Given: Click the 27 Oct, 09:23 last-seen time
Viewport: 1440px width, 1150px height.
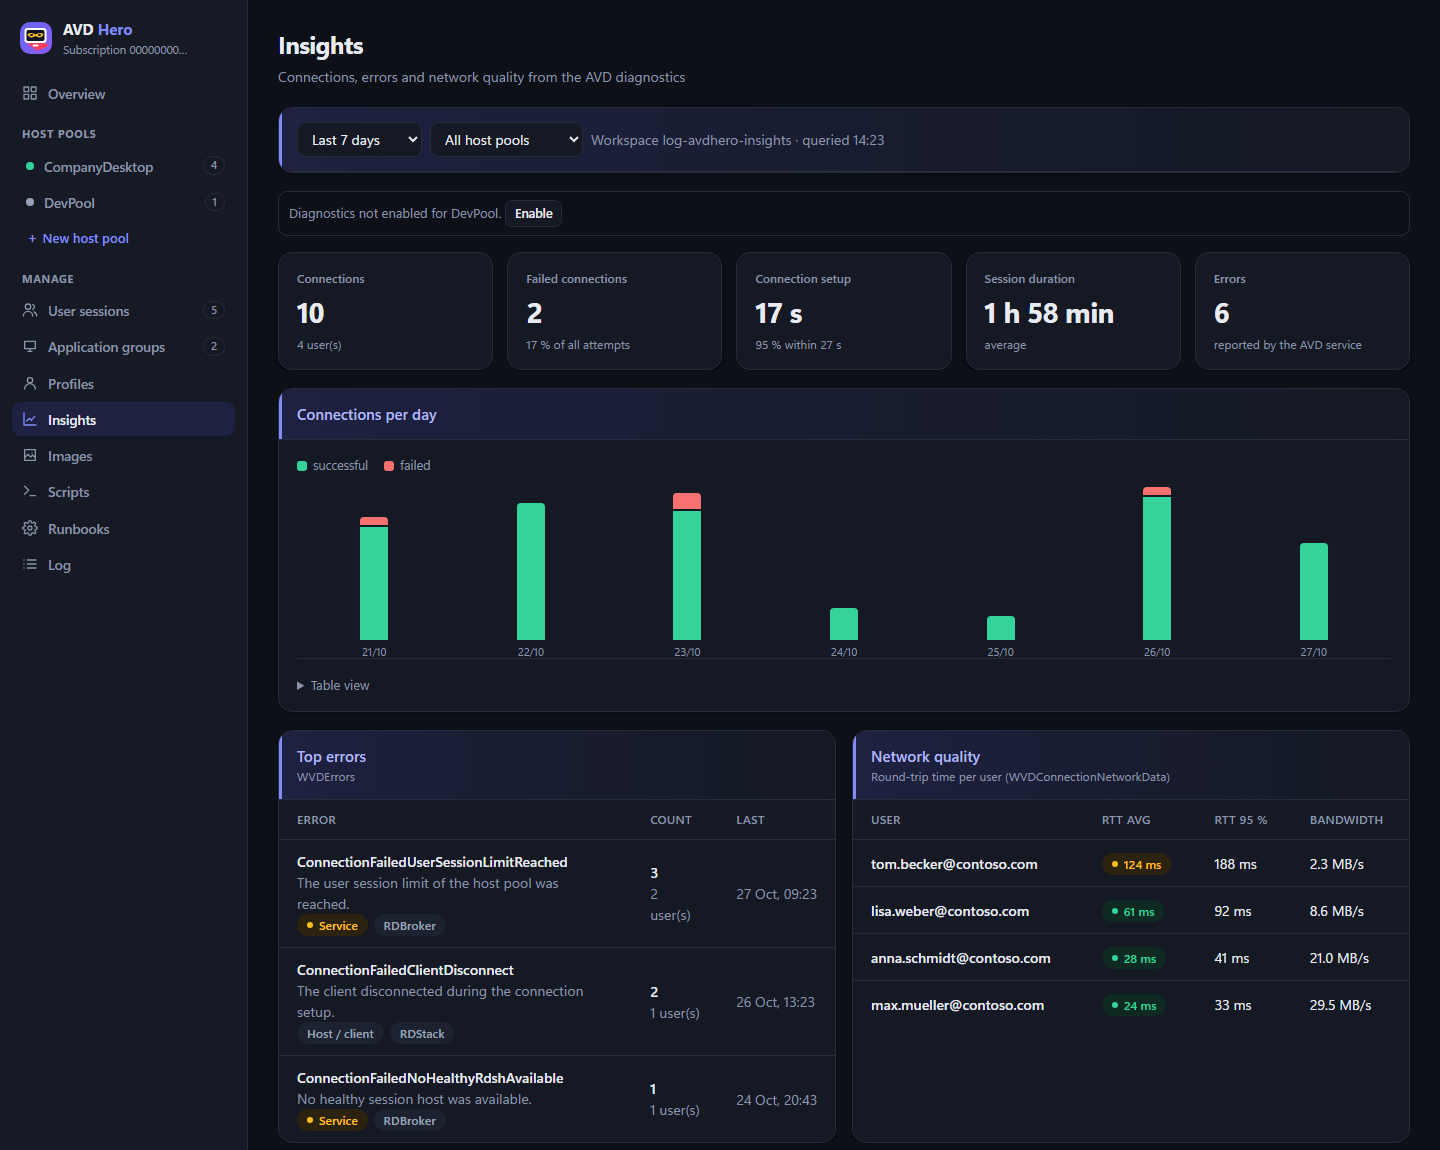Looking at the screenshot, I should coord(777,894).
